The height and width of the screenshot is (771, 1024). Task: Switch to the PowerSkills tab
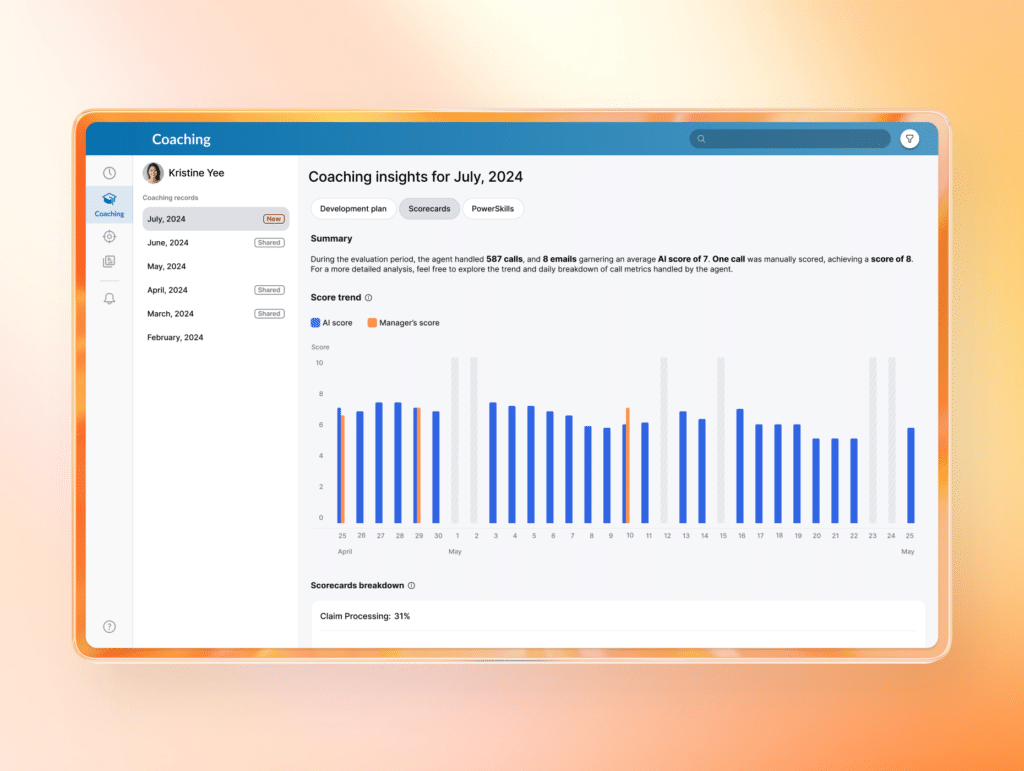pos(493,209)
